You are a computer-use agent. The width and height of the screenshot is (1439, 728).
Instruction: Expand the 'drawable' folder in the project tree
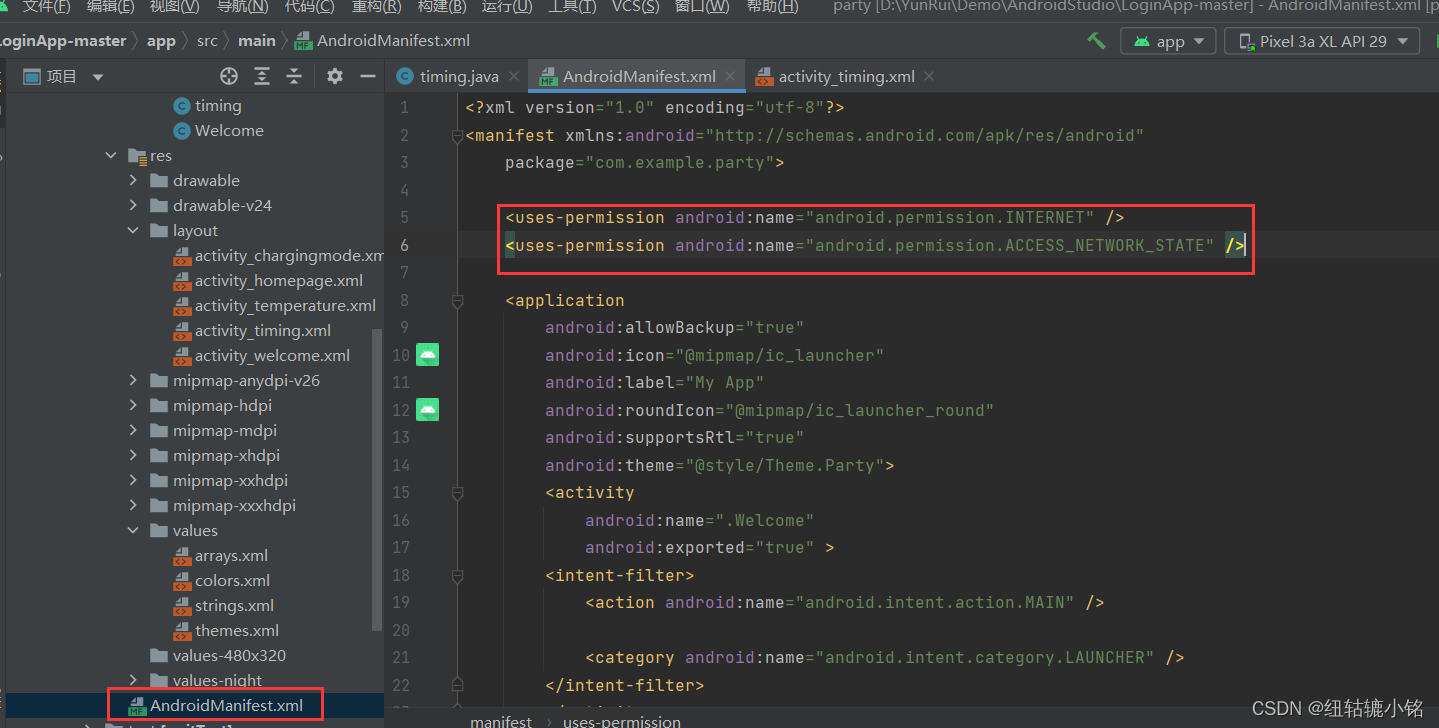click(x=131, y=180)
